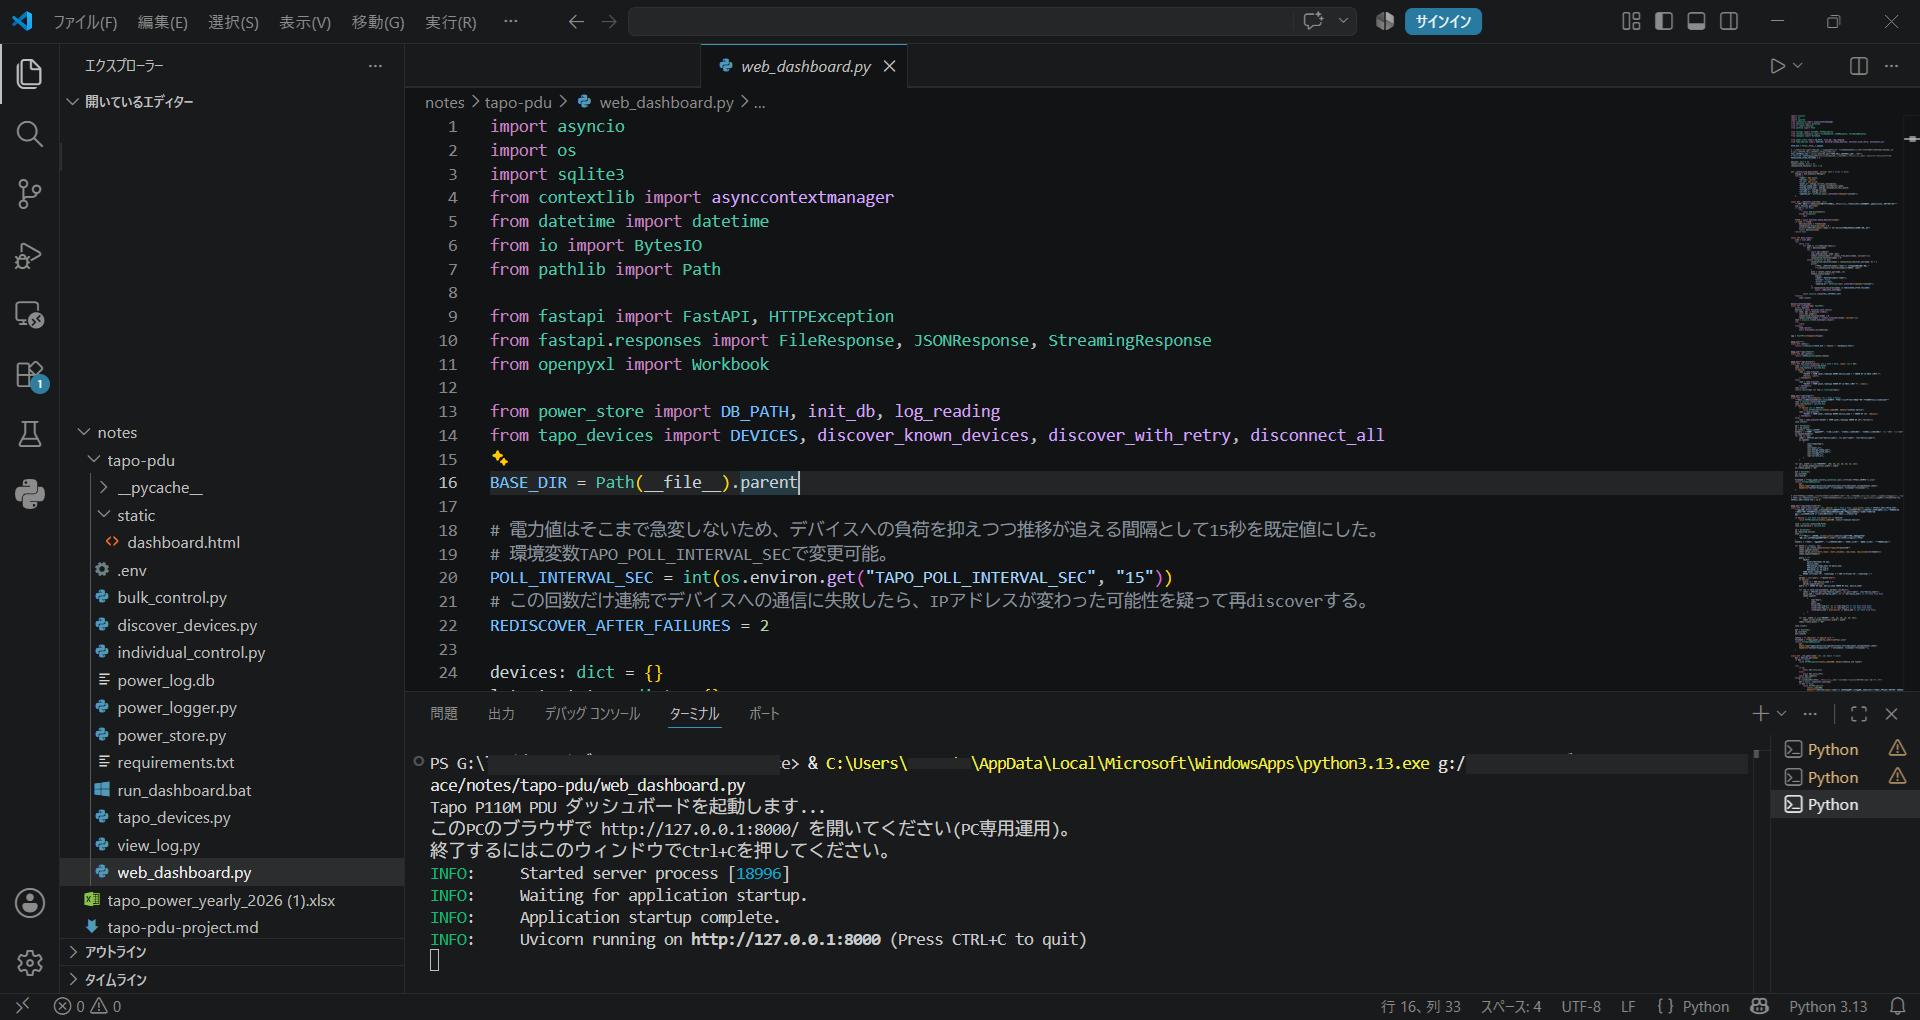1920x1020 pixels.
Task: Open the Accounts icon
Action: (30, 903)
